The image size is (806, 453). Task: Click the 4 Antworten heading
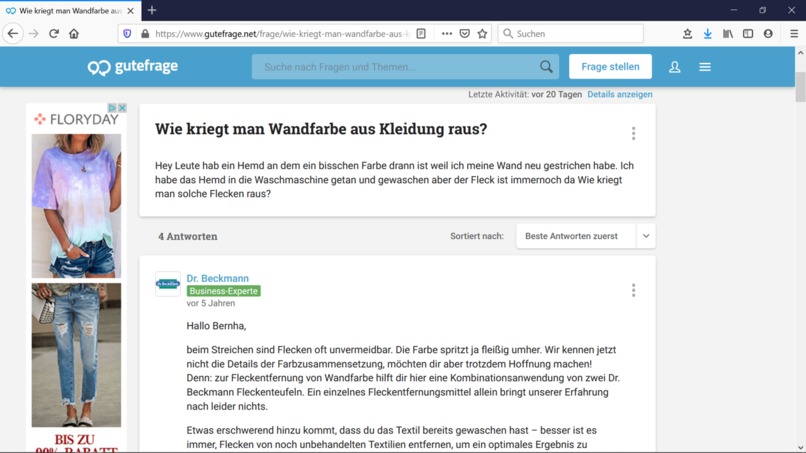click(x=188, y=237)
